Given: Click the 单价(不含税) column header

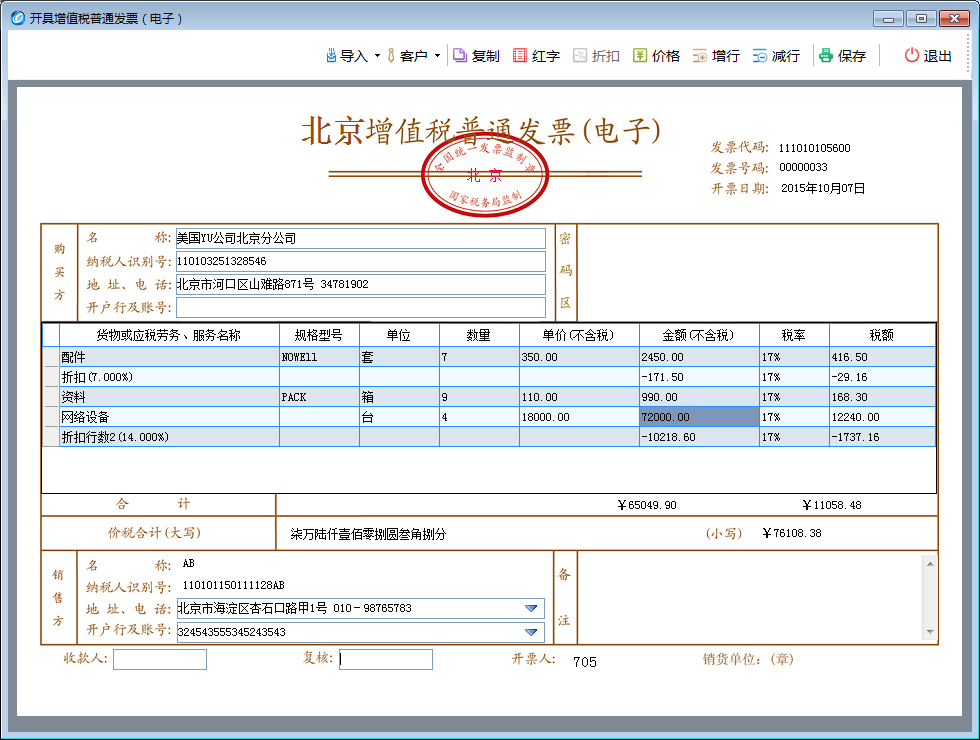Looking at the screenshot, I should 579,336.
